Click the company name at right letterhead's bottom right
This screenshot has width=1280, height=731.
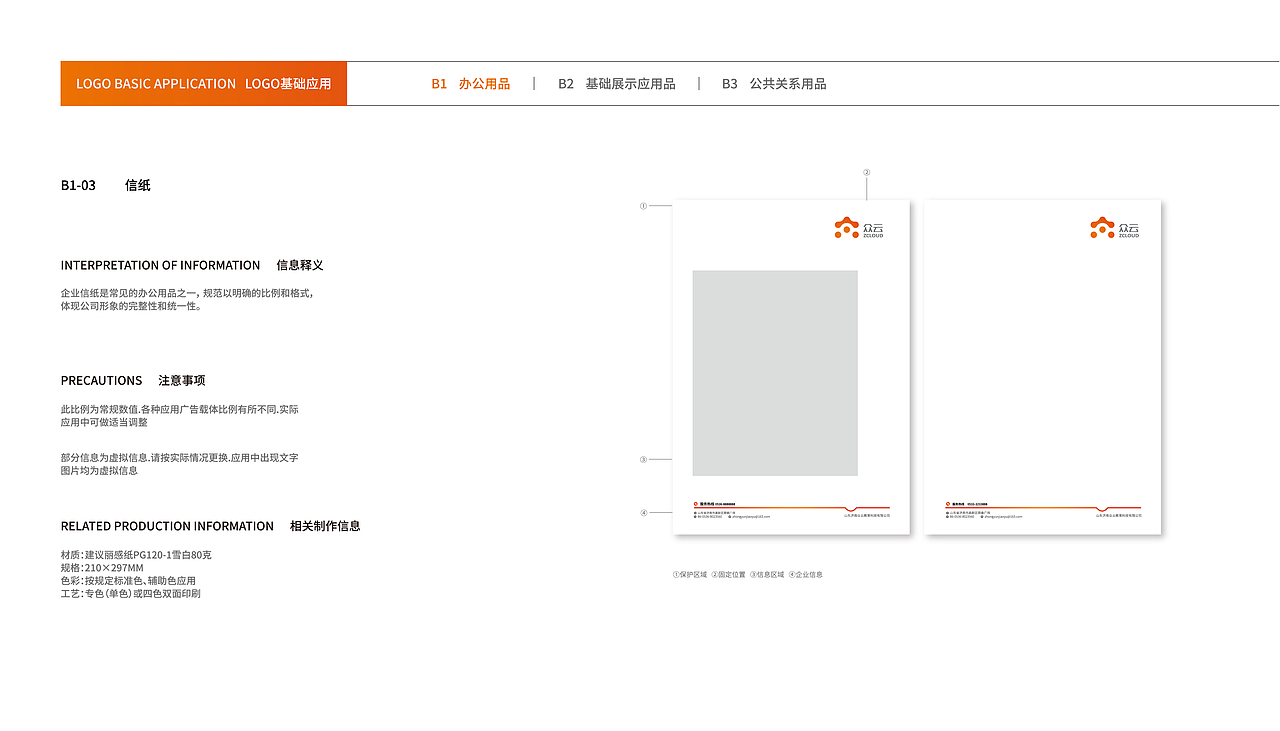coord(1119,516)
